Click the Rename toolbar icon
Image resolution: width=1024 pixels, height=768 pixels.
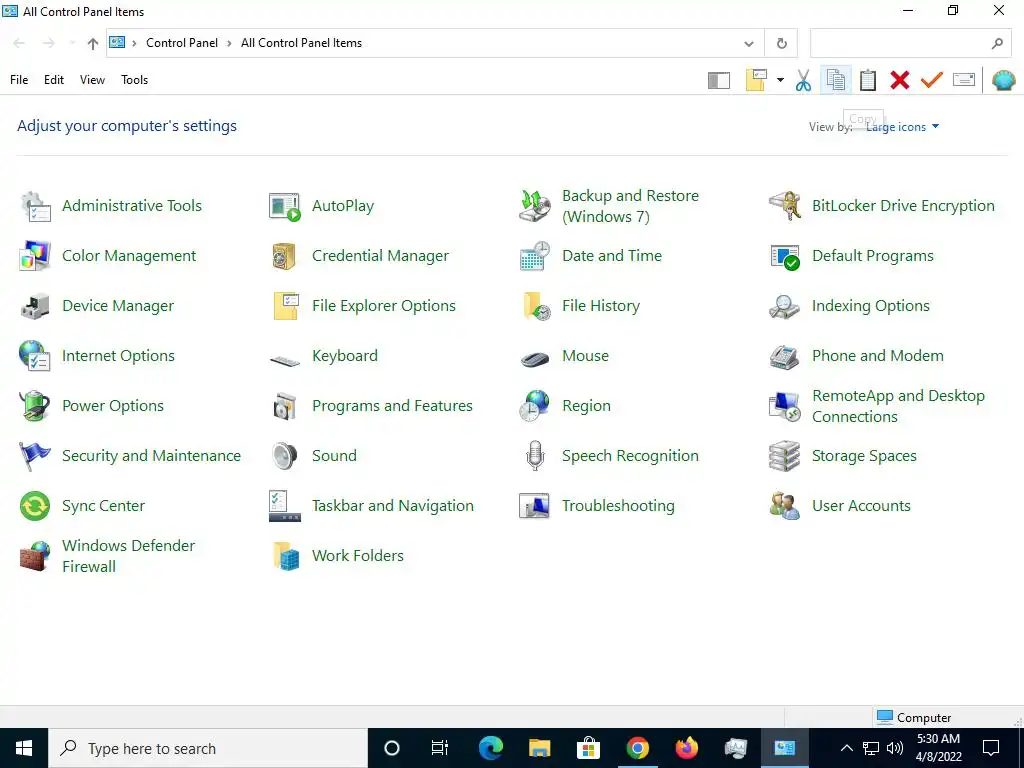tap(964, 80)
